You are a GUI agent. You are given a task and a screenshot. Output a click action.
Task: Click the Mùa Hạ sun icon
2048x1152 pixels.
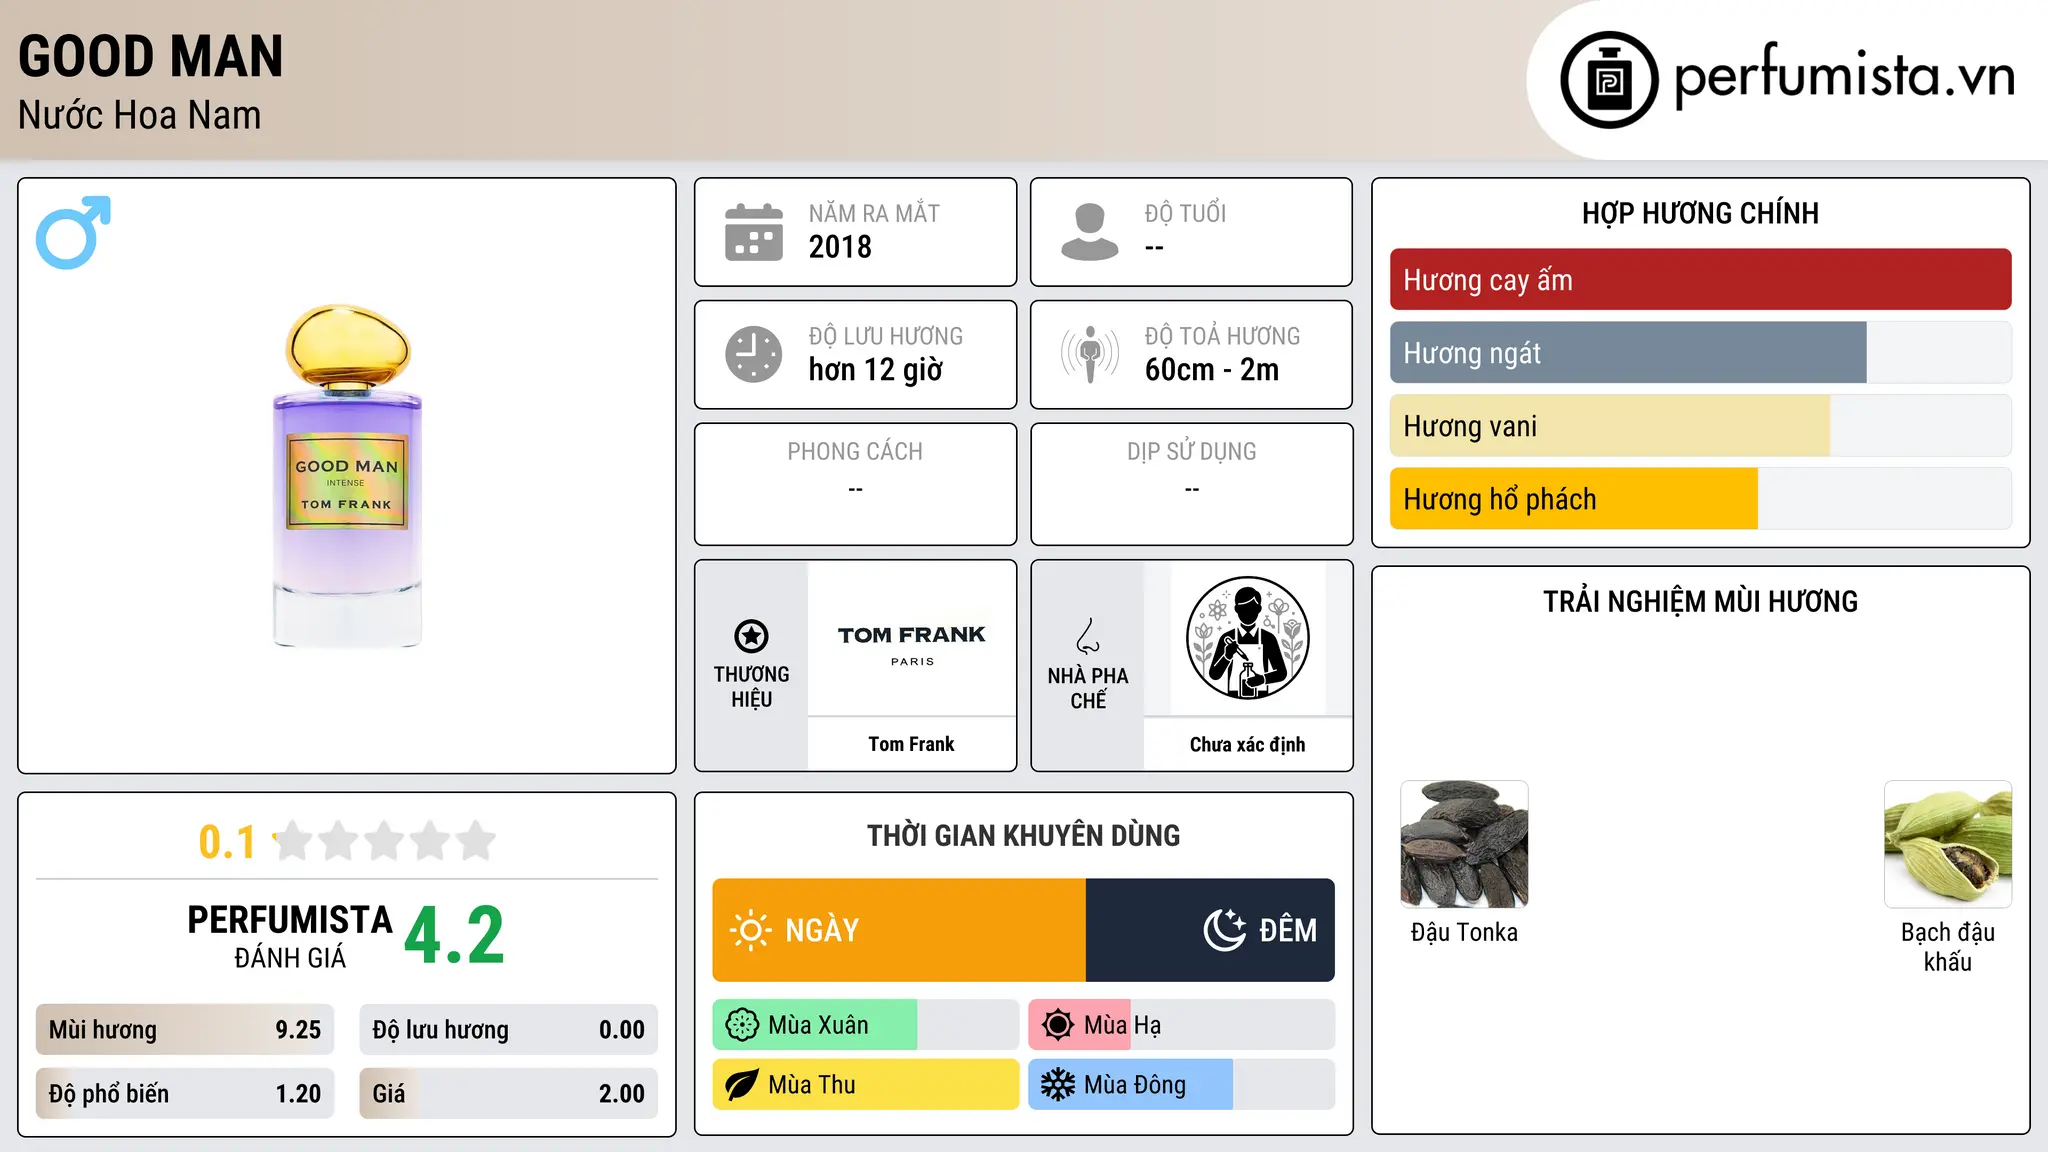click(x=1058, y=1025)
